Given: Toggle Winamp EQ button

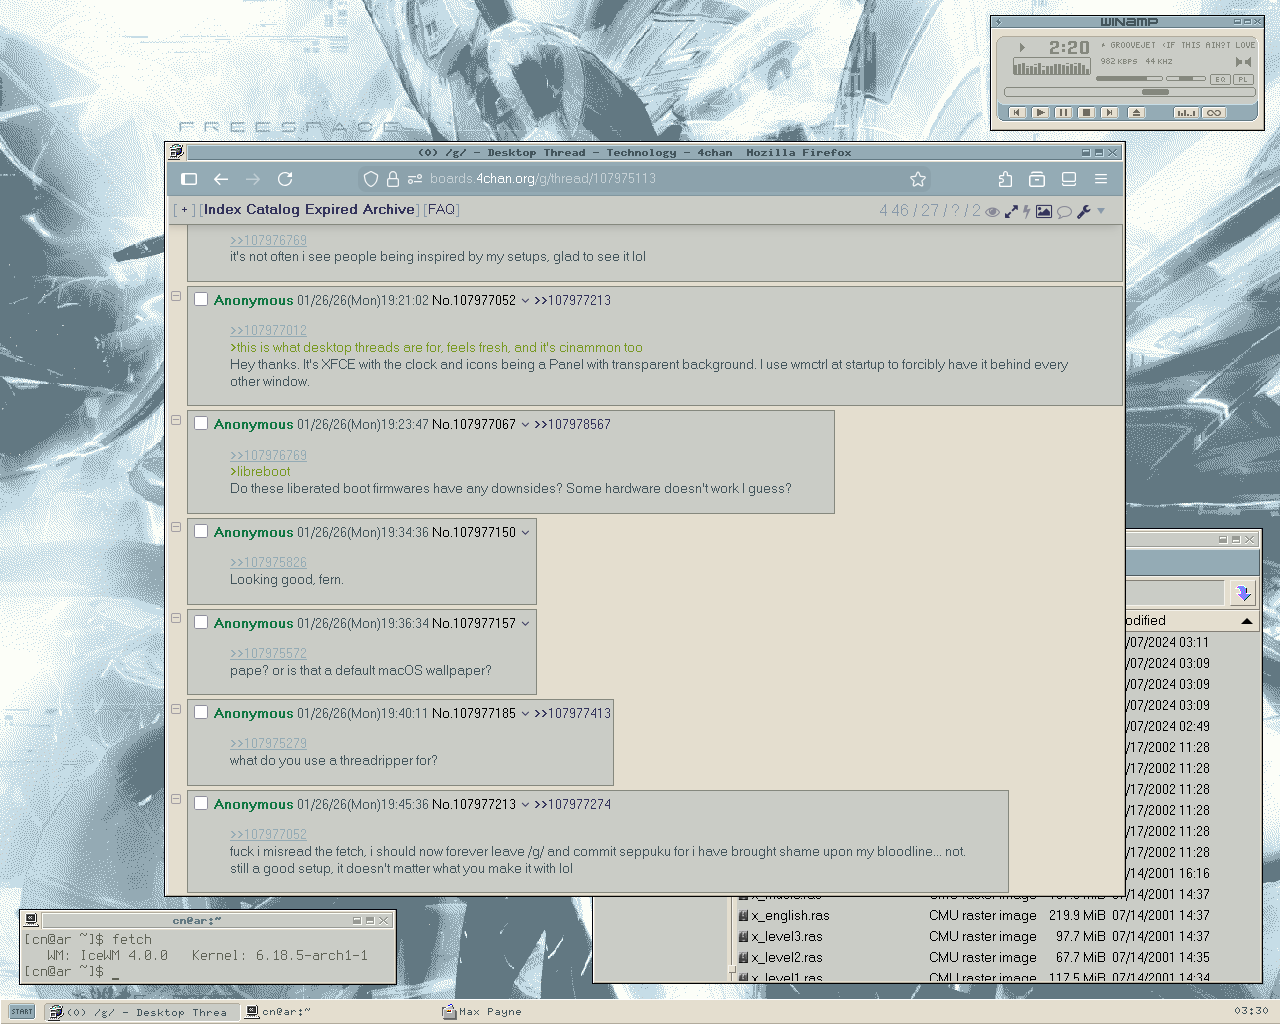Looking at the screenshot, I should click(1220, 79).
